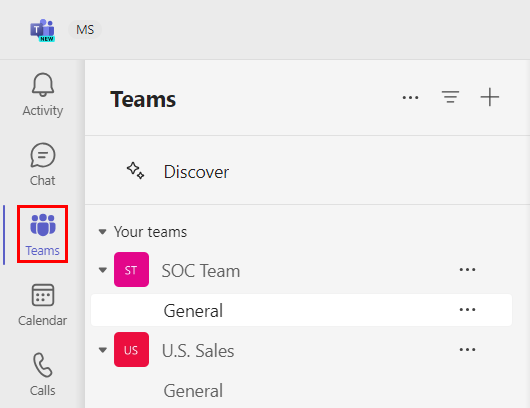Image resolution: width=530 pixels, height=408 pixels.
Task: Open the MS account badge
Action: tap(85, 30)
